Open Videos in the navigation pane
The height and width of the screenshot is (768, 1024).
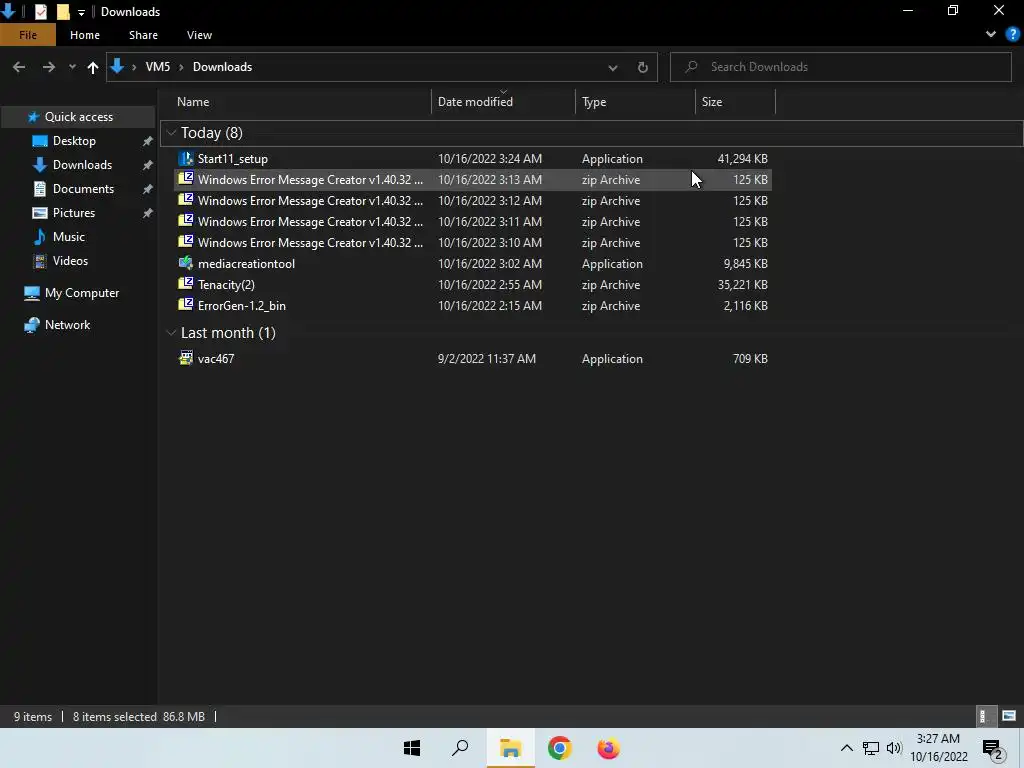coord(70,261)
